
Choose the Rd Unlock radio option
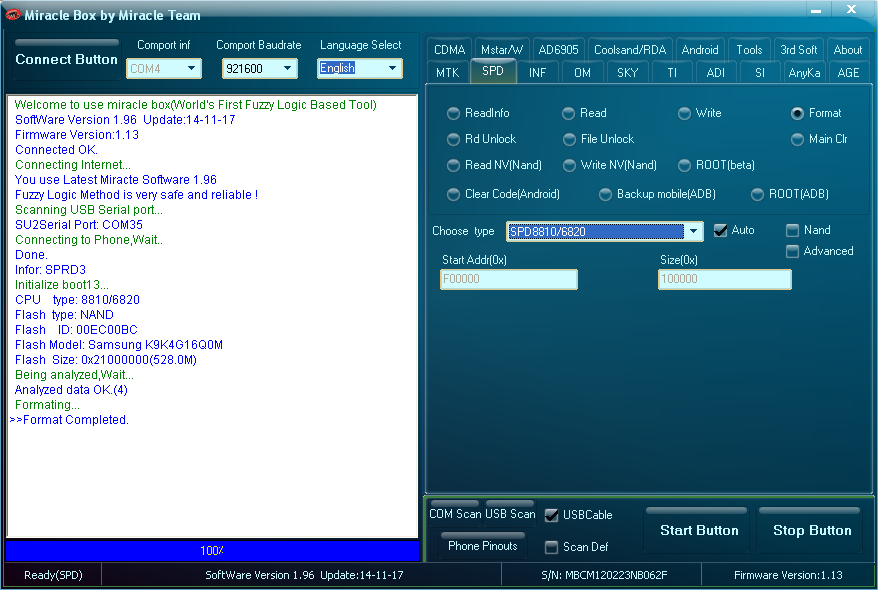point(482,139)
